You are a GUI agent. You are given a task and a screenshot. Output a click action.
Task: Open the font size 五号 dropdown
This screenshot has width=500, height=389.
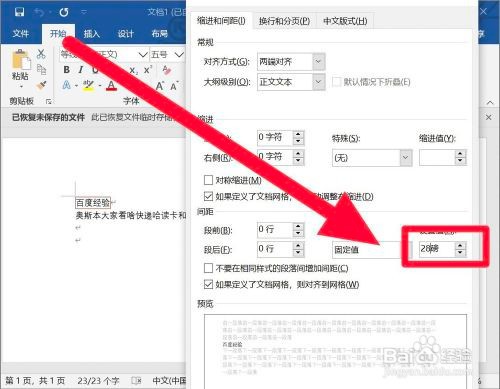(x=179, y=54)
